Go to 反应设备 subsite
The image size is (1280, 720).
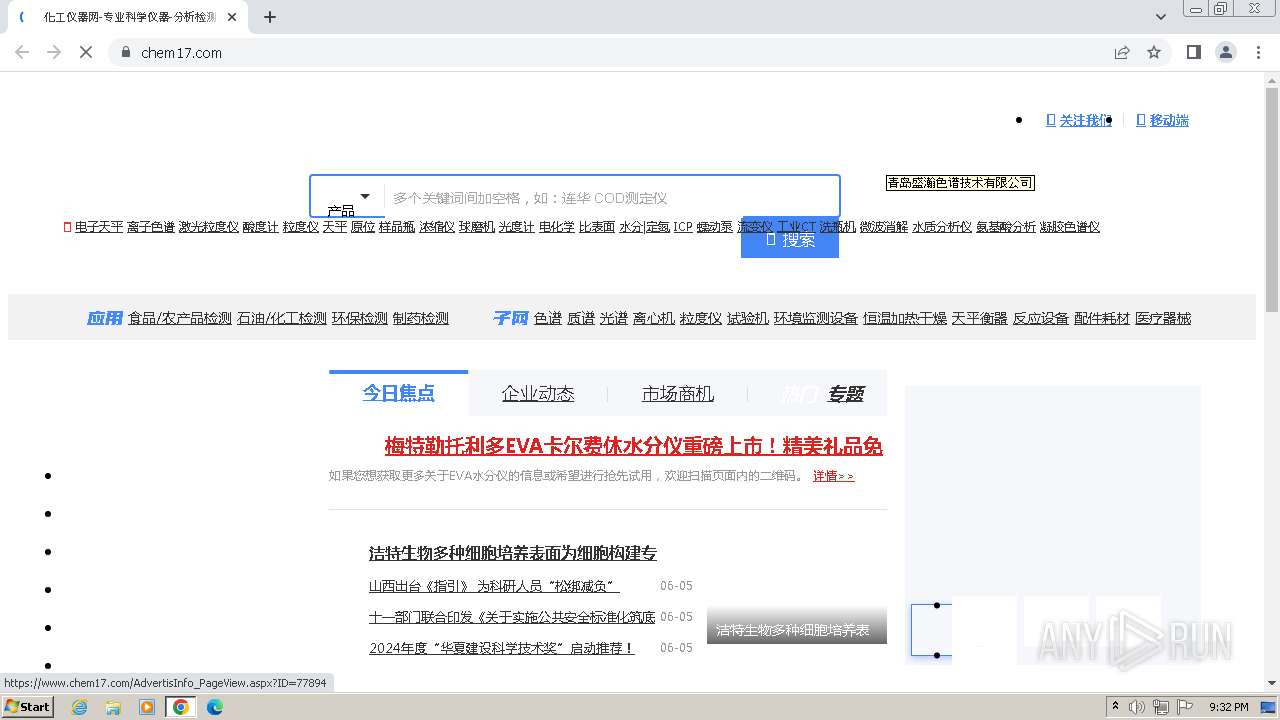point(1041,318)
